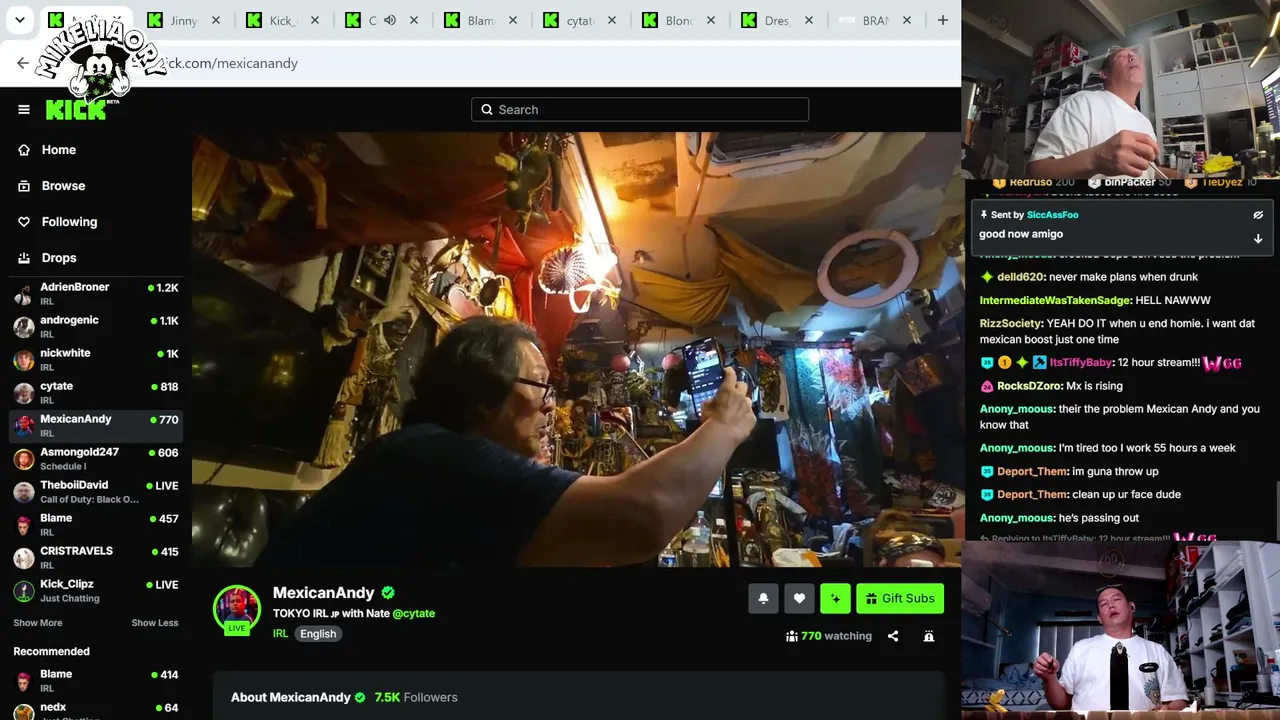
Task: Close the Blam browser tab
Action: point(512,20)
